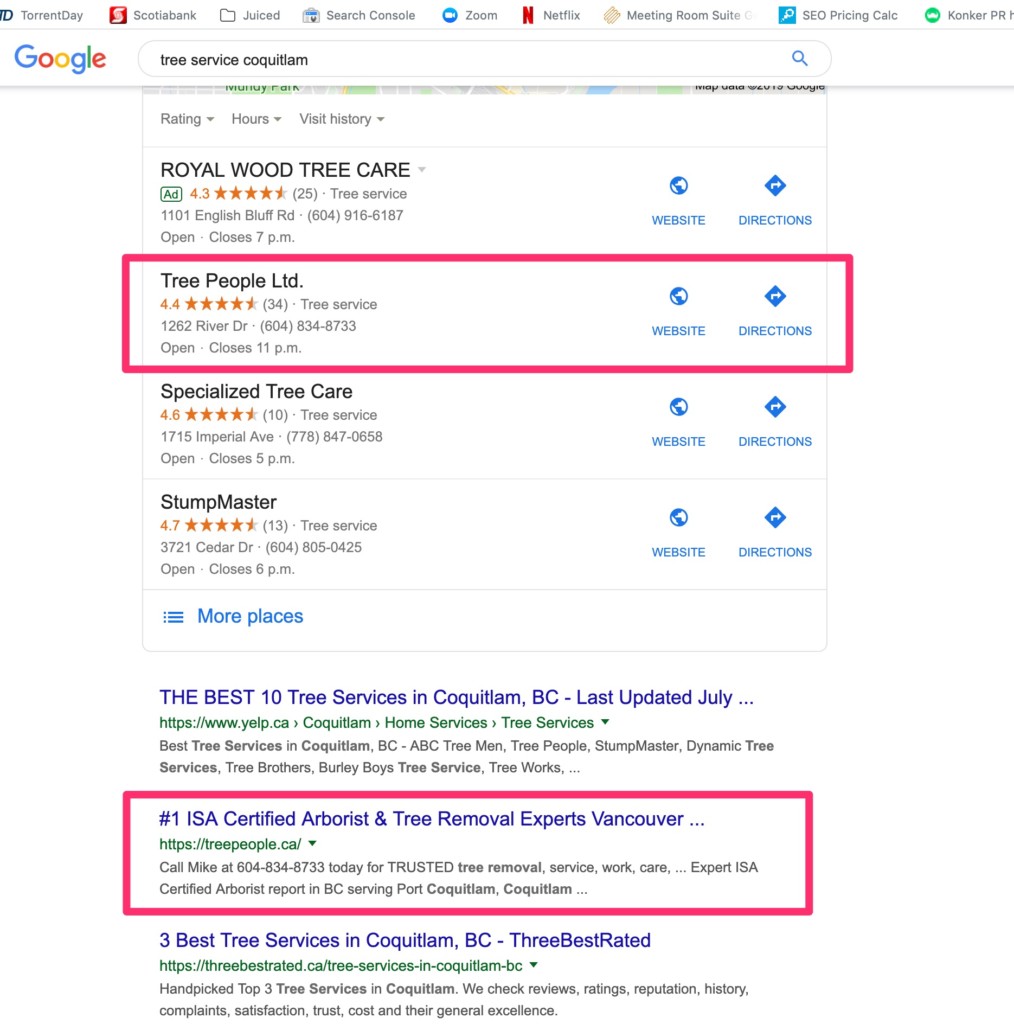Viewport: 1014px width, 1024px height.
Task: Click the Ad badge on ROYAL WOOD listing
Action: tap(171, 194)
